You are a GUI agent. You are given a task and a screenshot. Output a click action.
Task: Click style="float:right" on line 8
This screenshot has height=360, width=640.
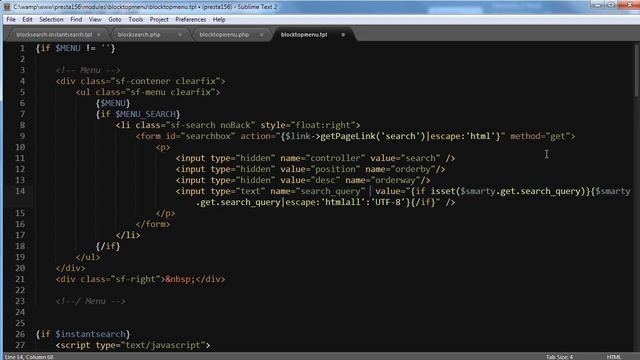(x=308, y=125)
